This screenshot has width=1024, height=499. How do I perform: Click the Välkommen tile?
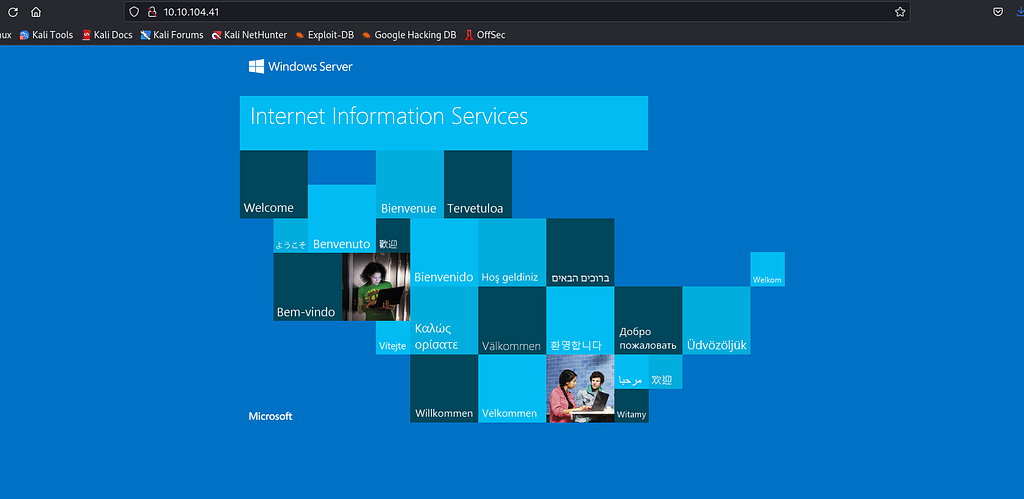pyautogui.click(x=512, y=321)
